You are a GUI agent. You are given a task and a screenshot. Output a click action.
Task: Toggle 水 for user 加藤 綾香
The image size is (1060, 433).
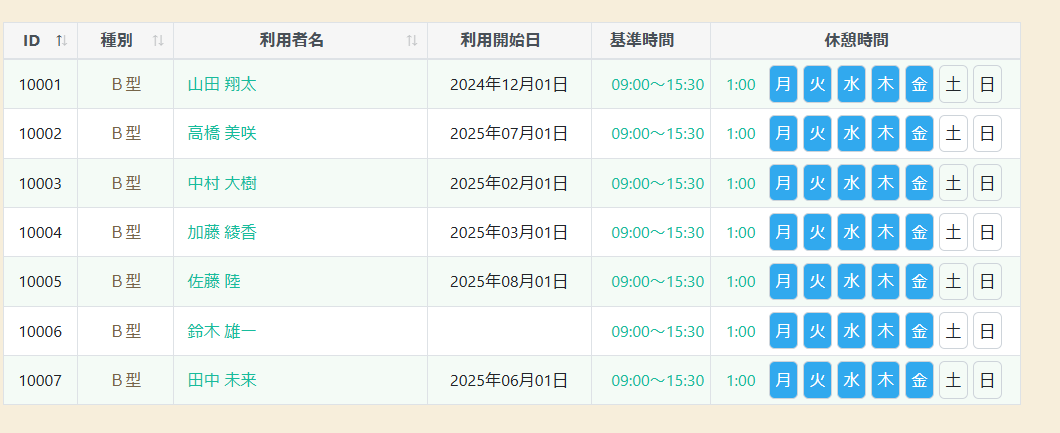(x=851, y=232)
